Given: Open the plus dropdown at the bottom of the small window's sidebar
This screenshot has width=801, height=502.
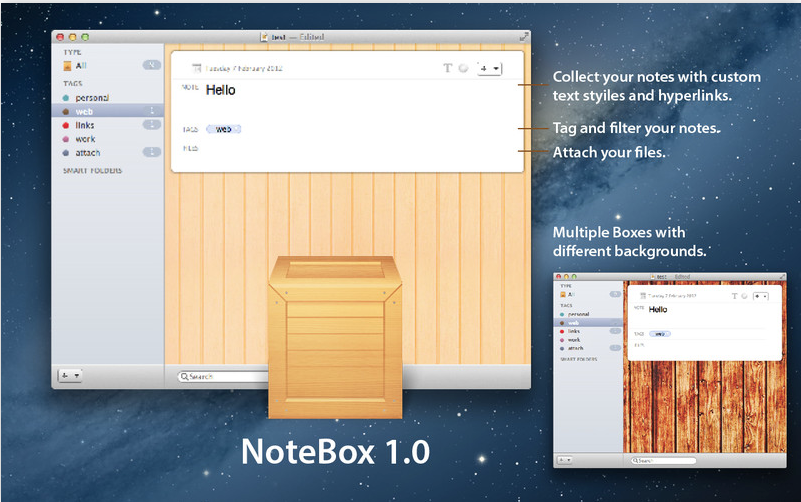Looking at the screenshot, I should point(564,460).
